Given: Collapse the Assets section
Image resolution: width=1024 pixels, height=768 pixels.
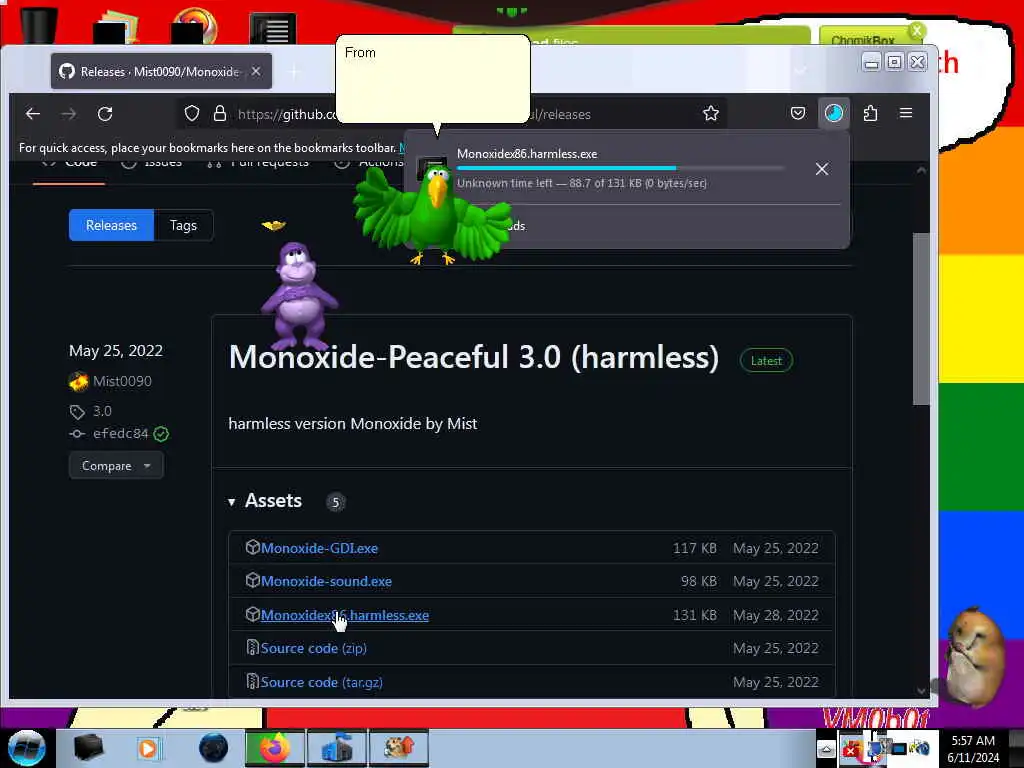Looking at the screenshot, I should pos(264,501).
